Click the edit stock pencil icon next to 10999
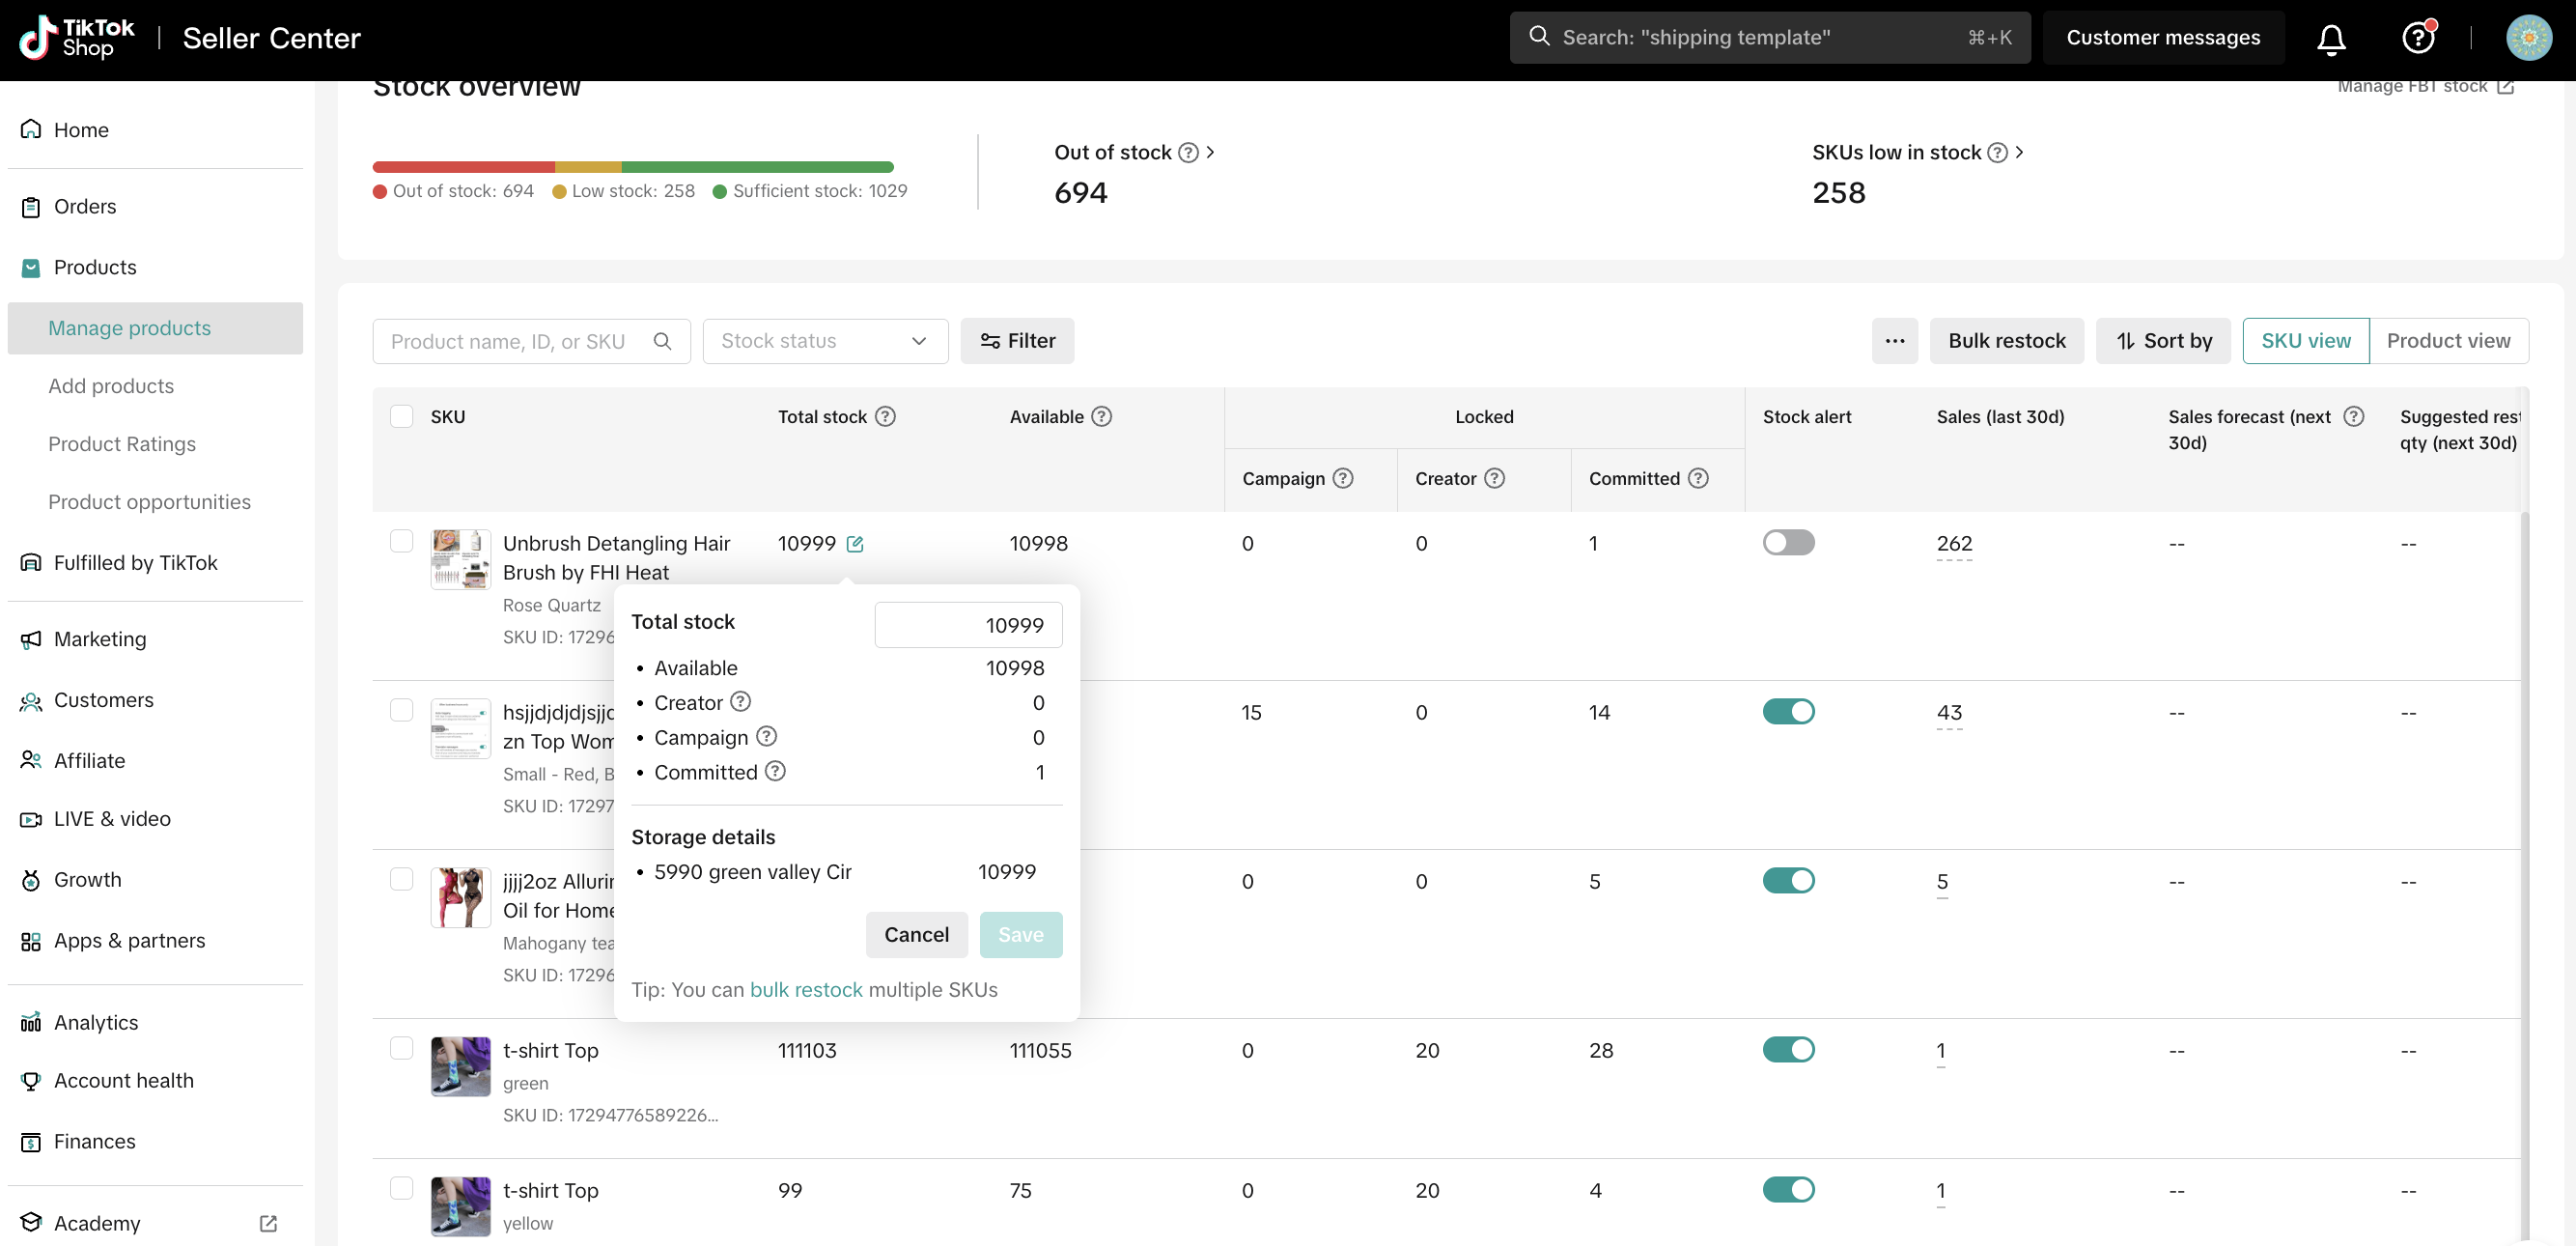Viewport: 2576px width, 1246px height. coord(855,544)
